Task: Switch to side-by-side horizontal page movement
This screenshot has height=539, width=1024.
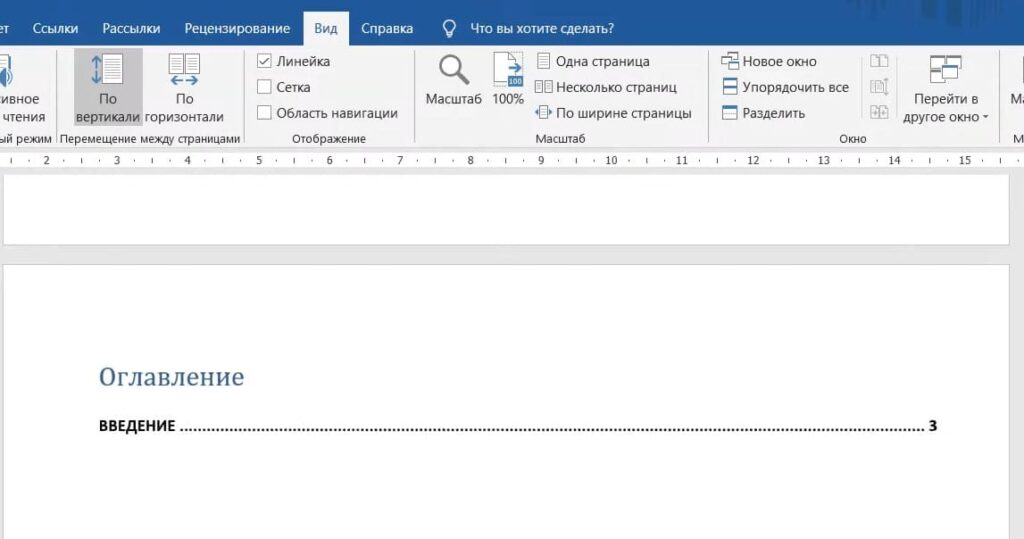Action: click(x=184, y=69)
